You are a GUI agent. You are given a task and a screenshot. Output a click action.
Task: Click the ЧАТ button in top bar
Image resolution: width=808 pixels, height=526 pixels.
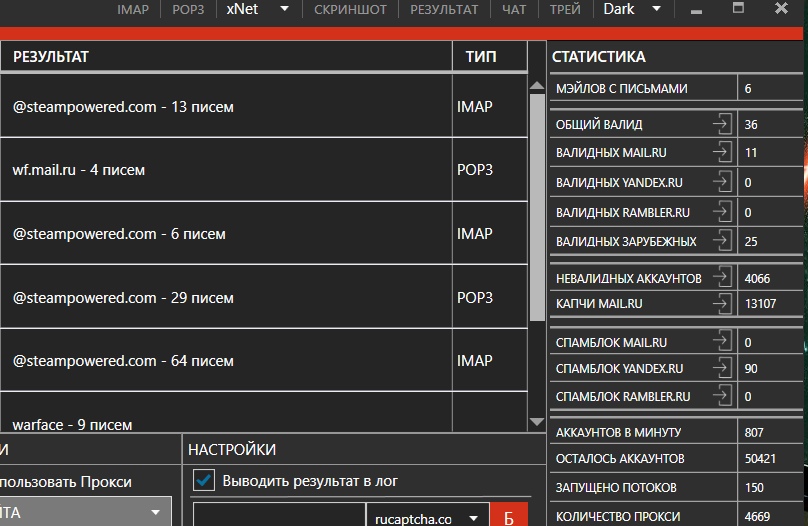[x=513, y=10]
